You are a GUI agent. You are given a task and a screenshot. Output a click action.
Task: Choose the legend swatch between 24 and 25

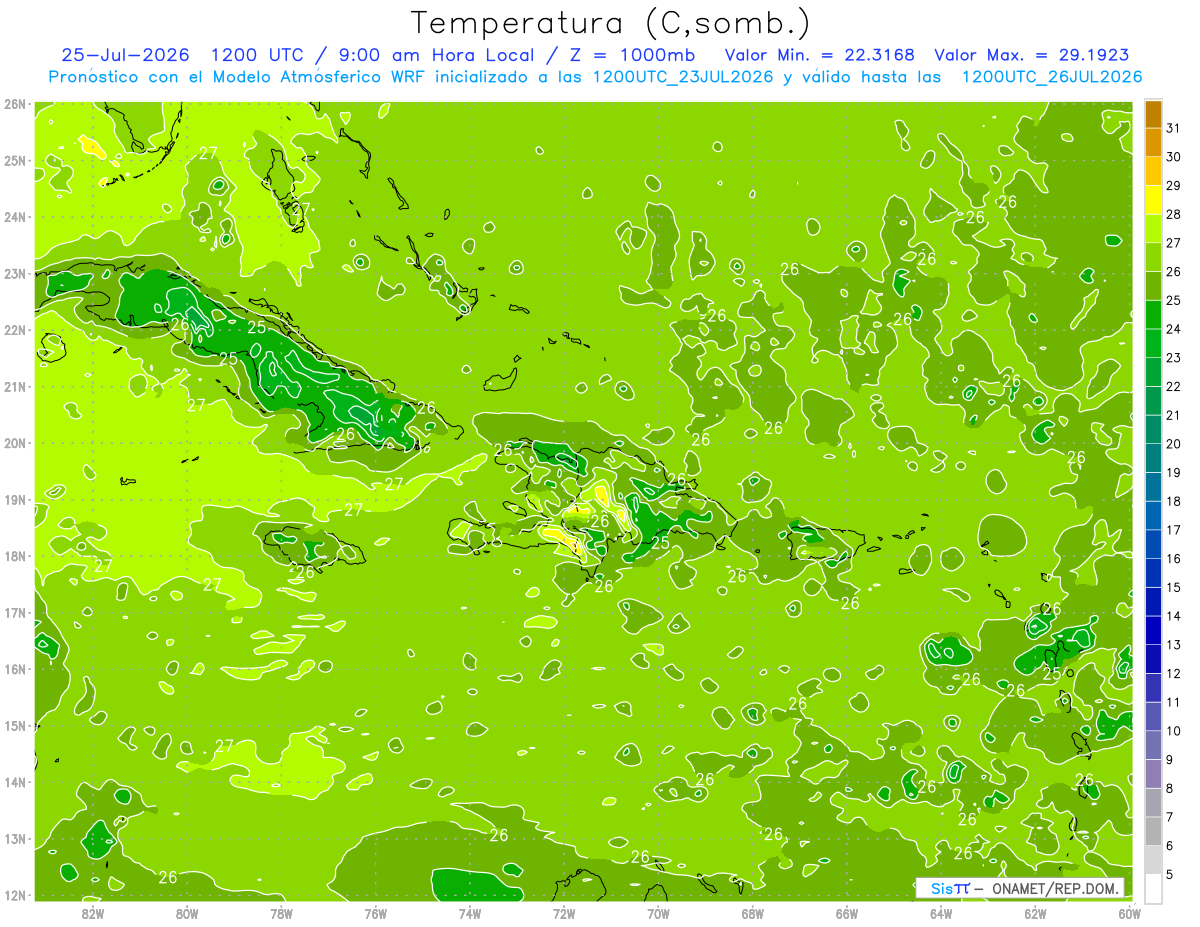click(1153, 315)
